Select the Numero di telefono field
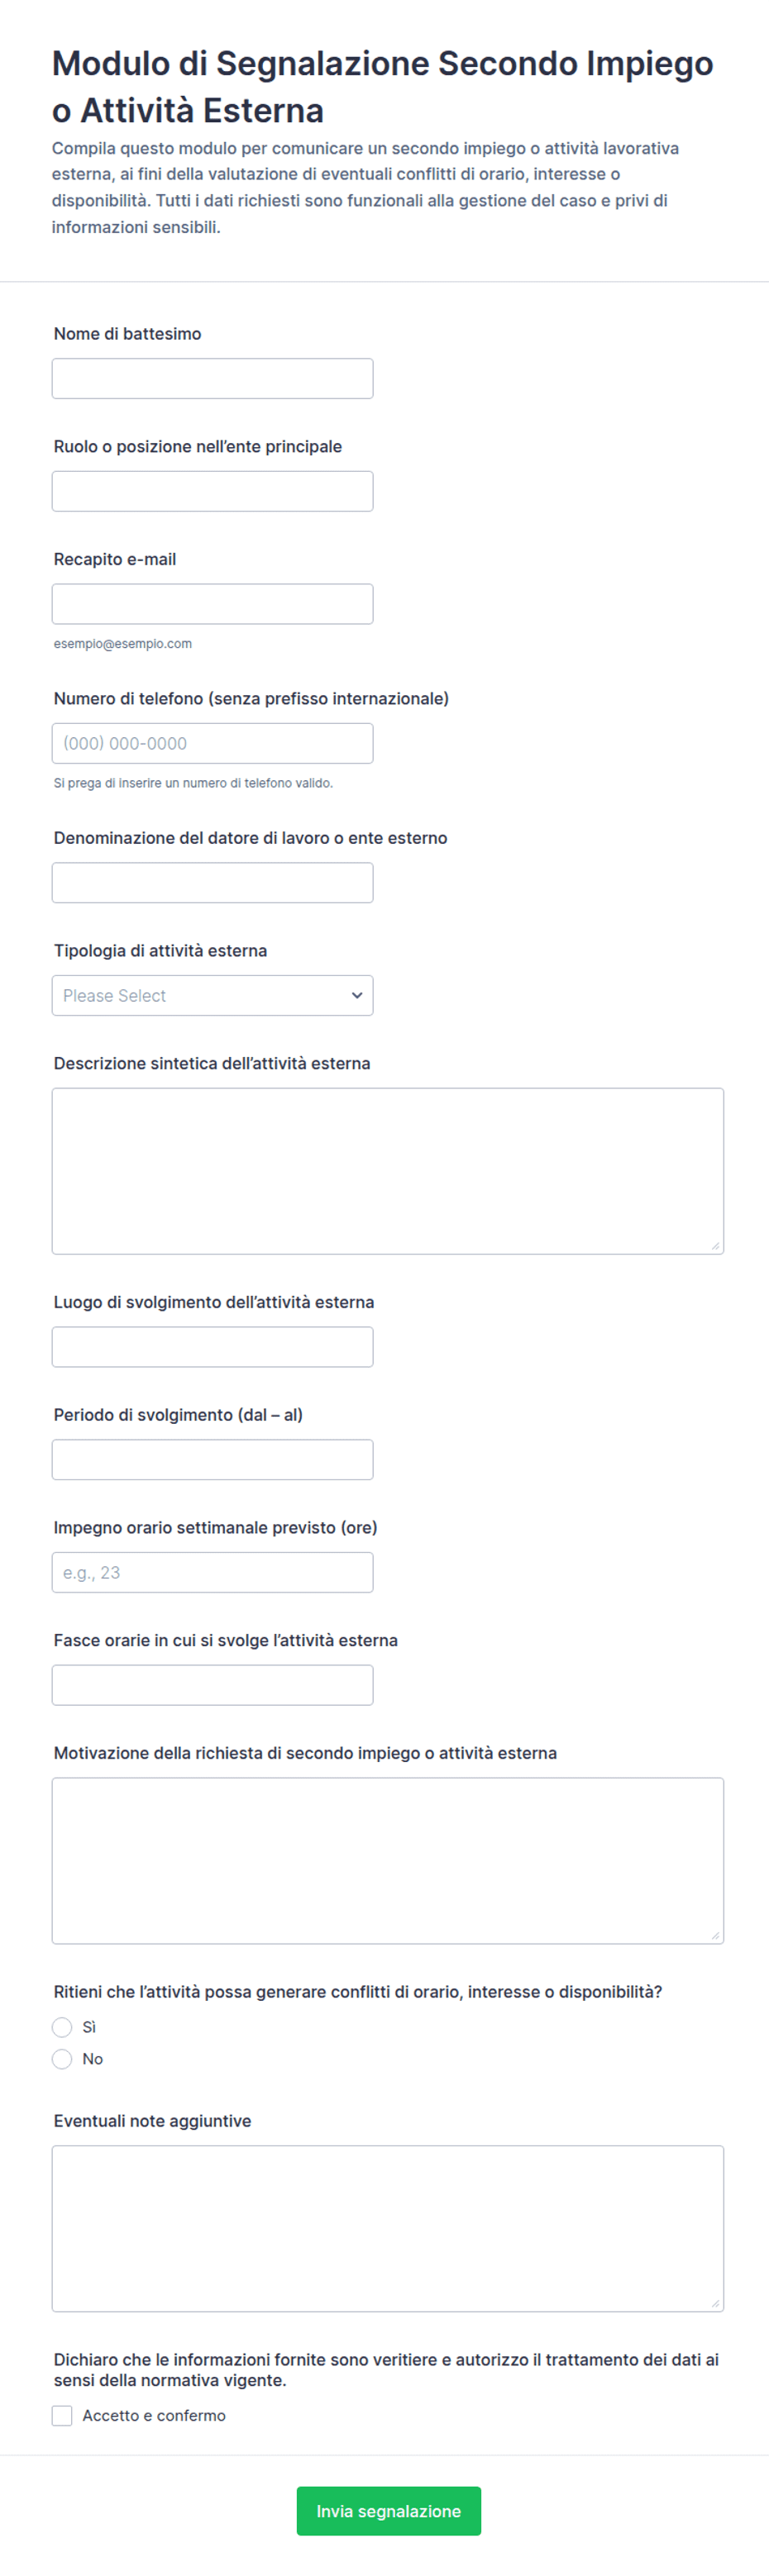This screenshot has height=2576, width=769. (x=212, y=743)
